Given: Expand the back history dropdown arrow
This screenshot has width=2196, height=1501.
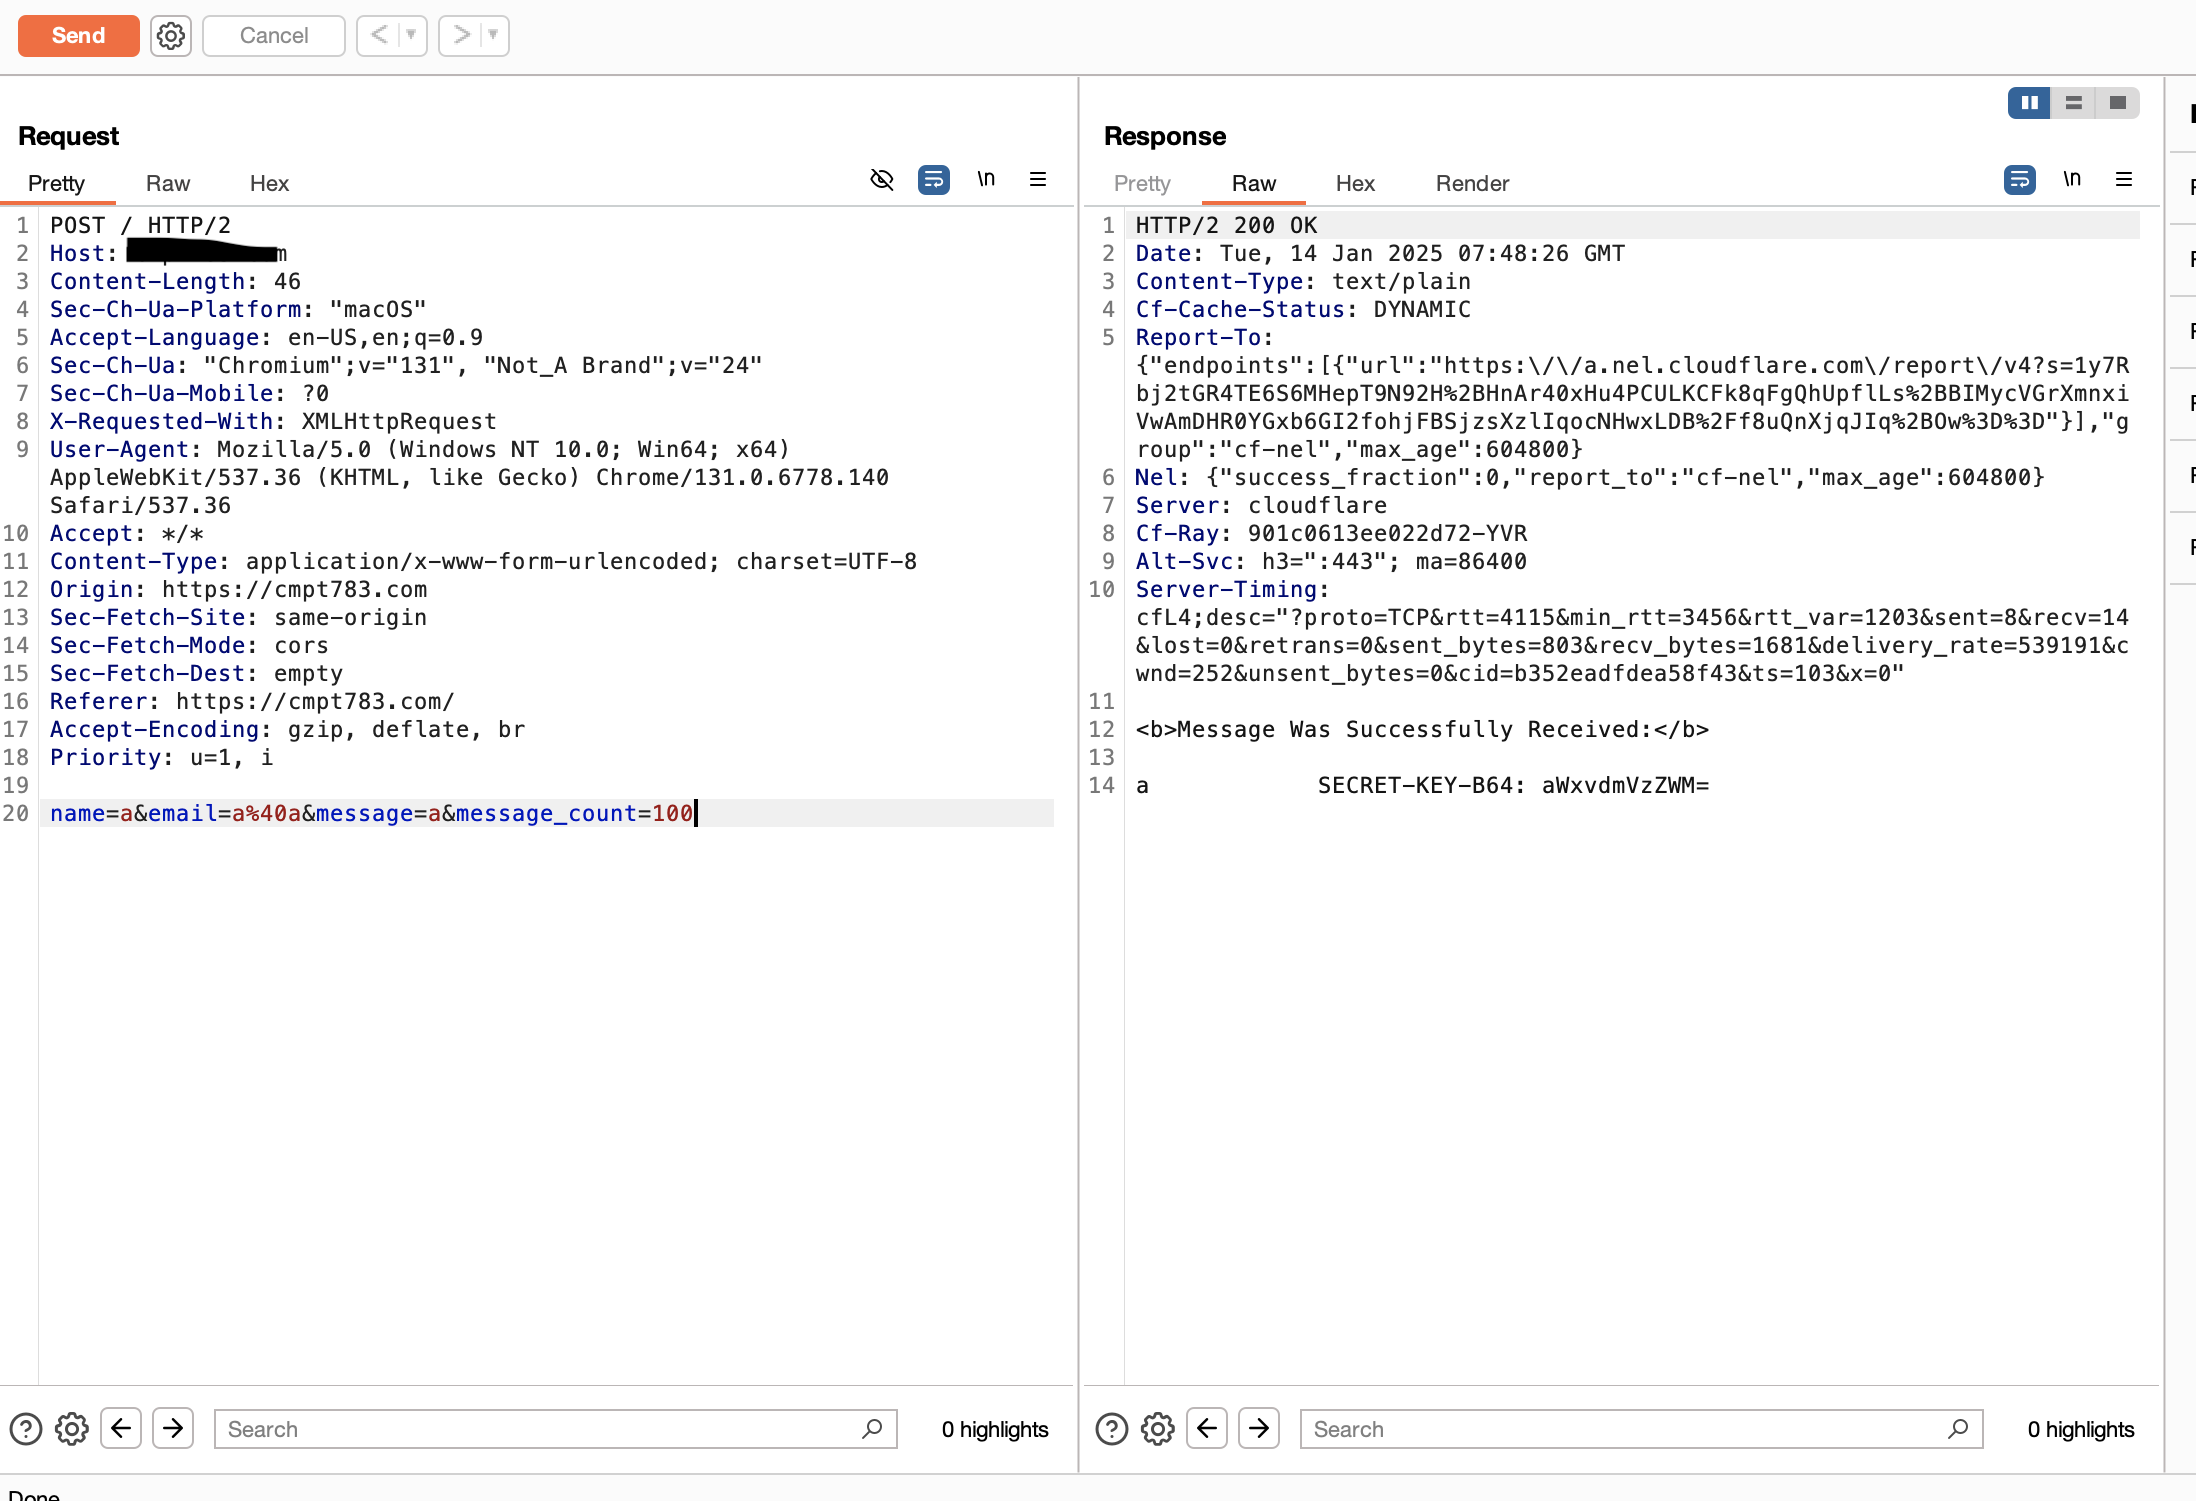Looking at the screenshot, I should coord(411,36).
